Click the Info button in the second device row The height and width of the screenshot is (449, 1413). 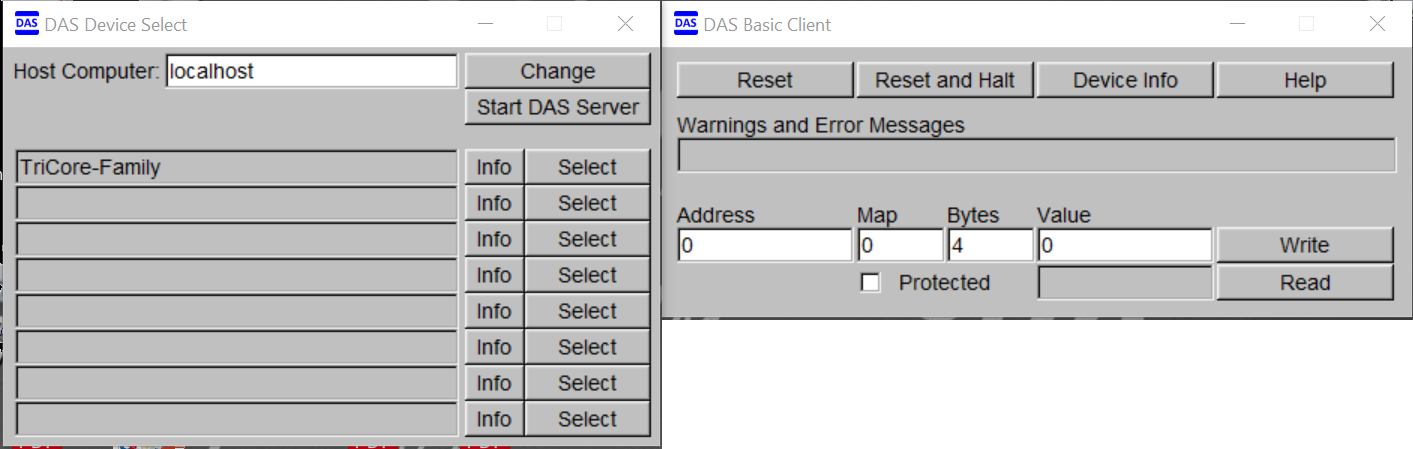coord(494,203)
